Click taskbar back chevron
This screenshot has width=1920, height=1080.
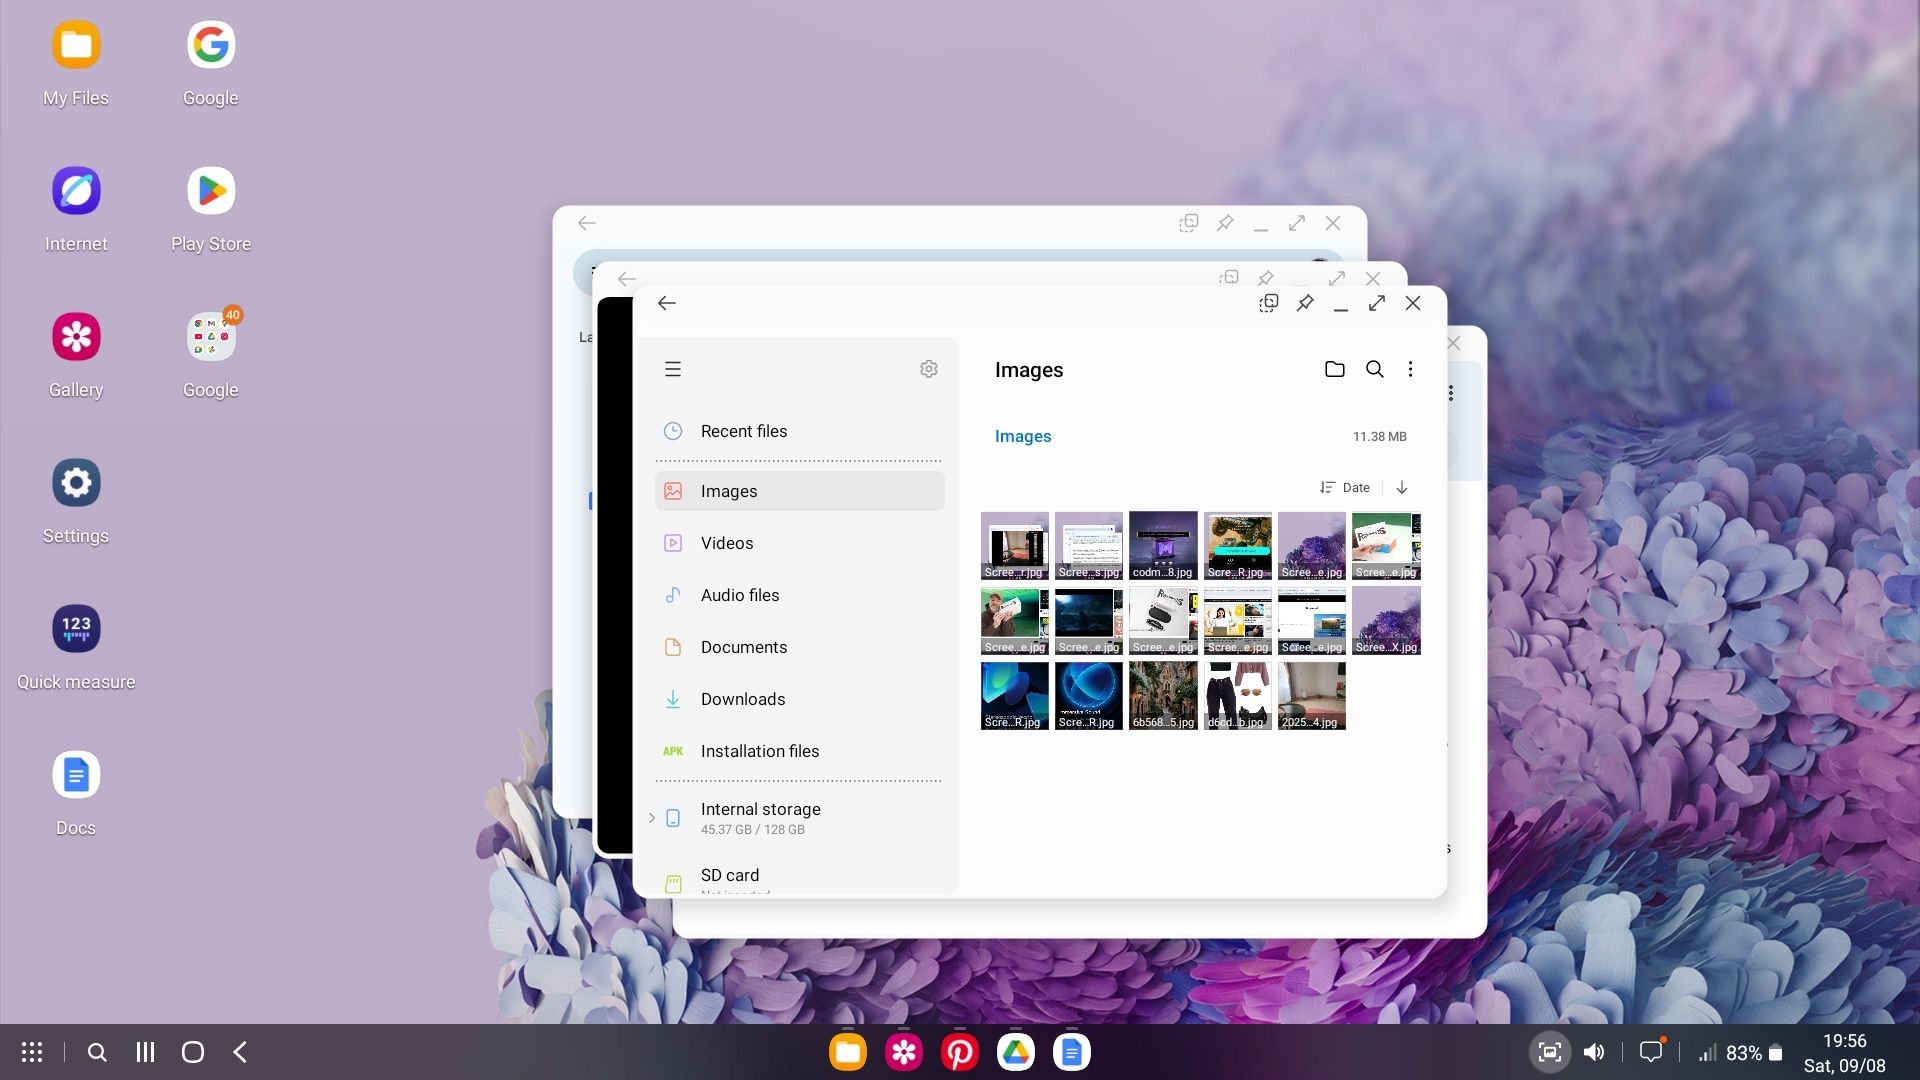coord(240,1052)
